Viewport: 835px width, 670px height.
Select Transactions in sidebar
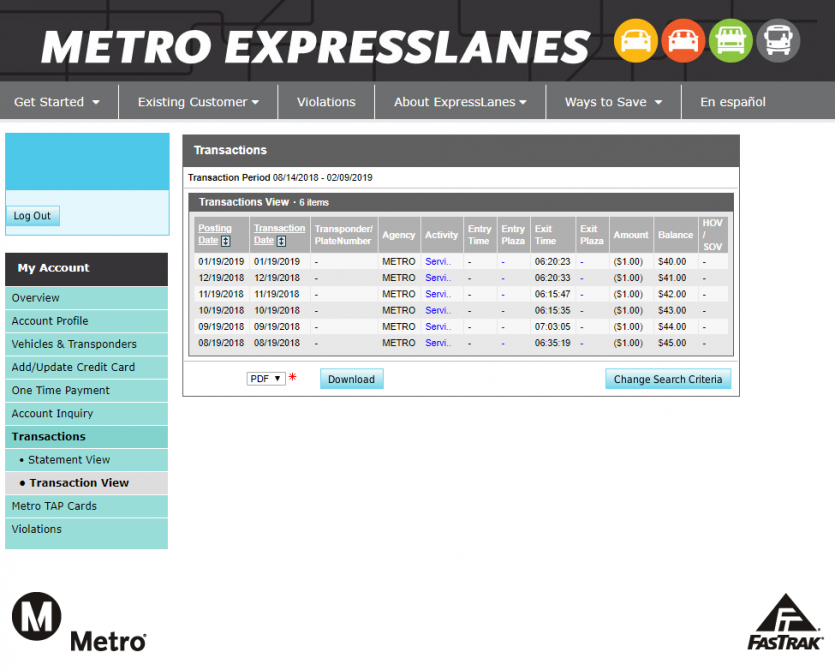(86, 437)
